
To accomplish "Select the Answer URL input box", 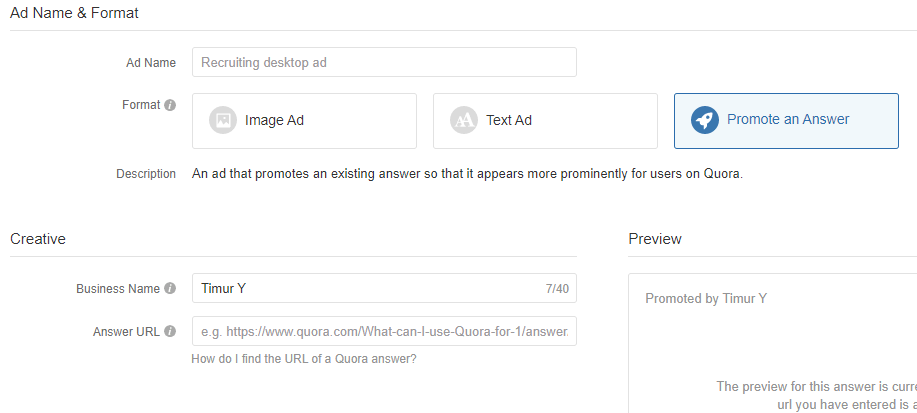I will pos(384,331).
